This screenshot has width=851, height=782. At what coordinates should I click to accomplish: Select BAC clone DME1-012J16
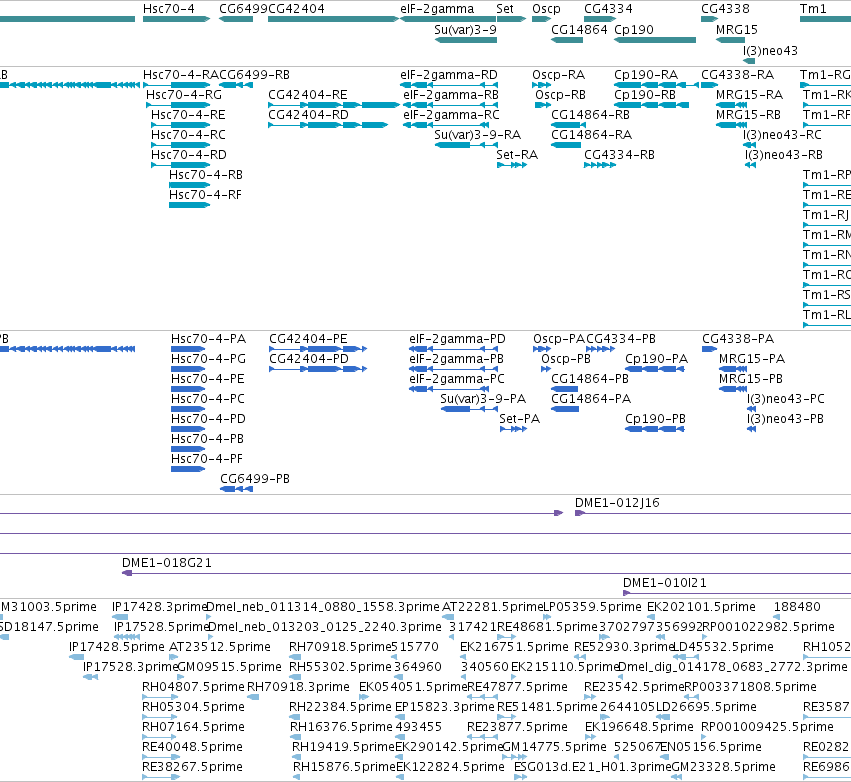coord(713,513)
